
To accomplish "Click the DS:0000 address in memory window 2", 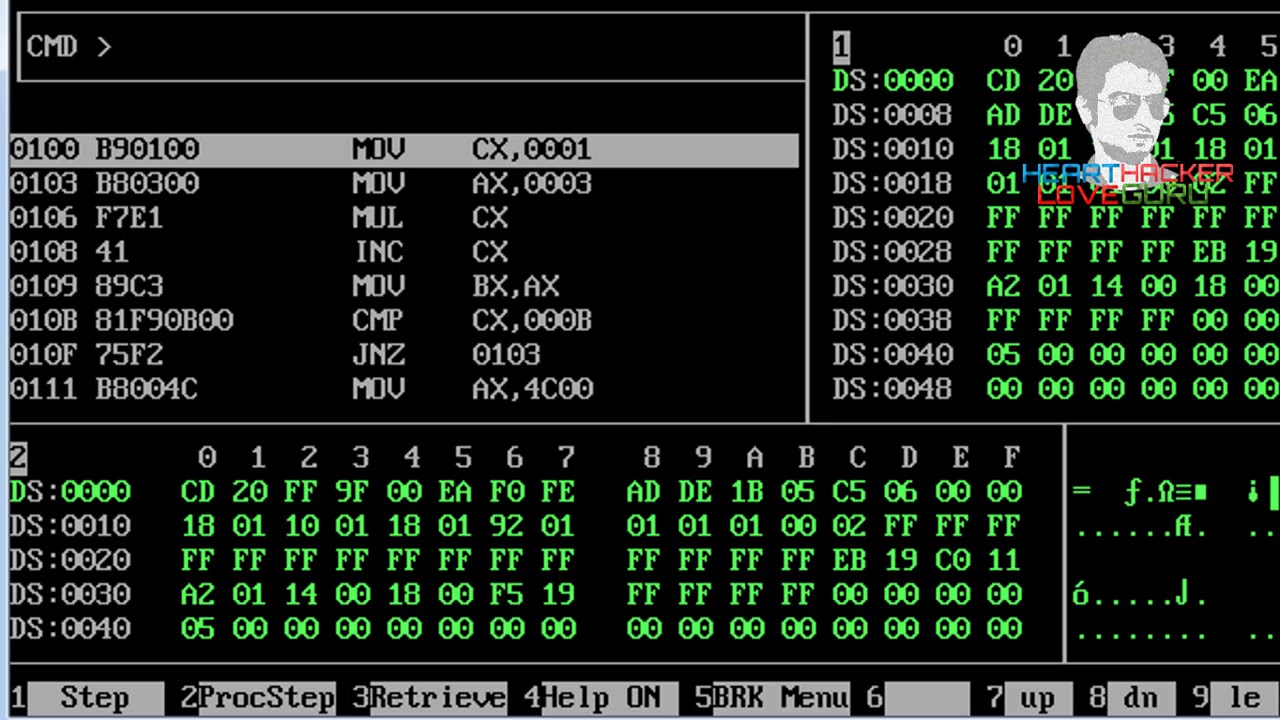I will point(70,491).
